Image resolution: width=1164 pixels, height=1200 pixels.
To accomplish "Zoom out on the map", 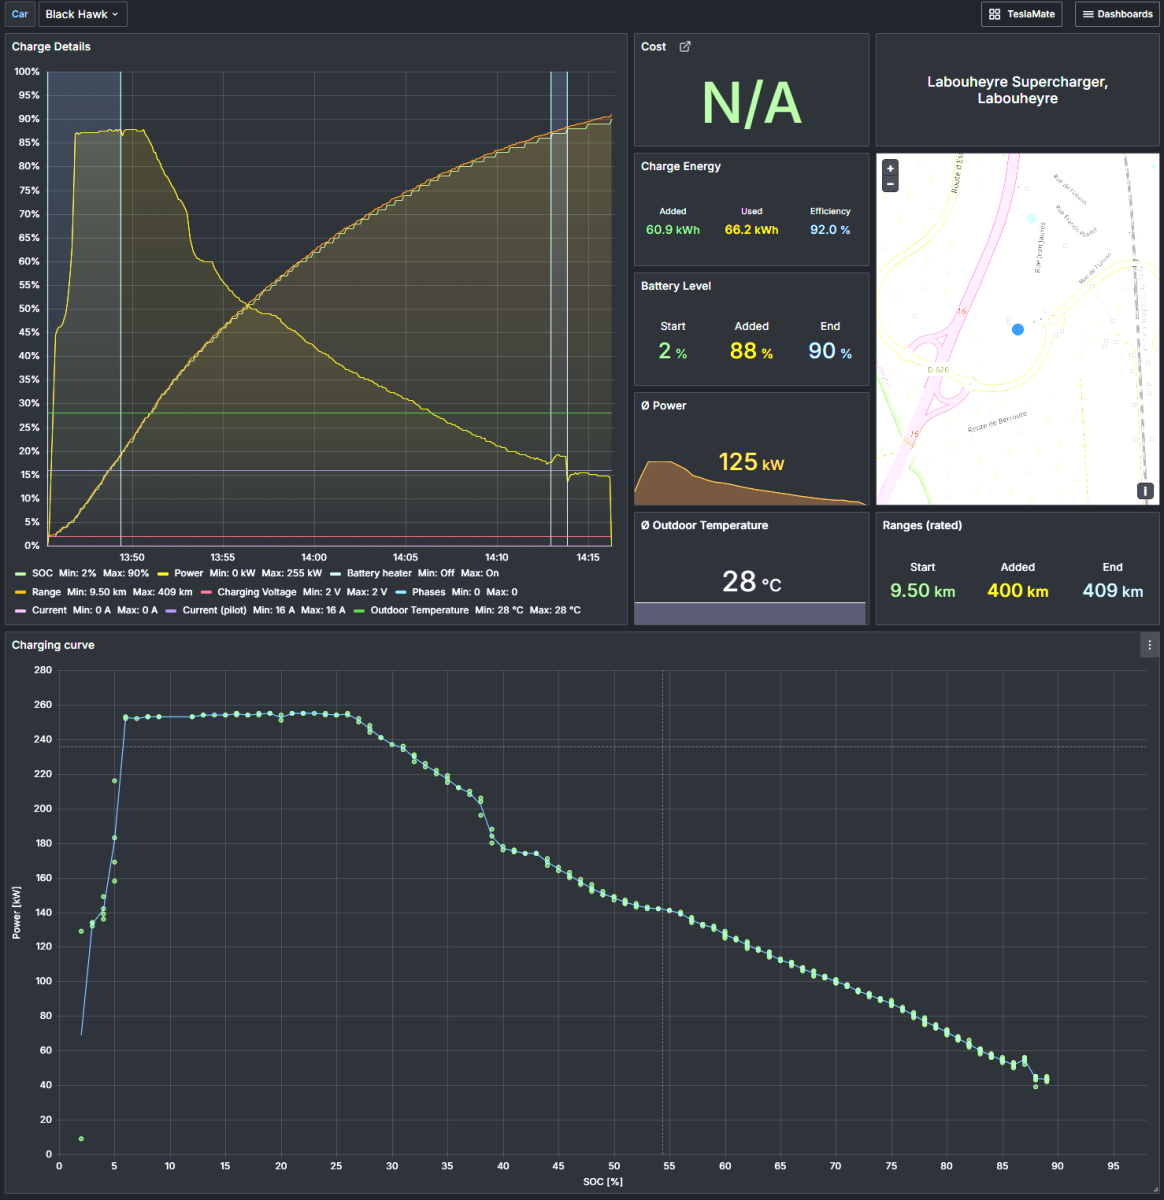I will [x=890, y=184].
